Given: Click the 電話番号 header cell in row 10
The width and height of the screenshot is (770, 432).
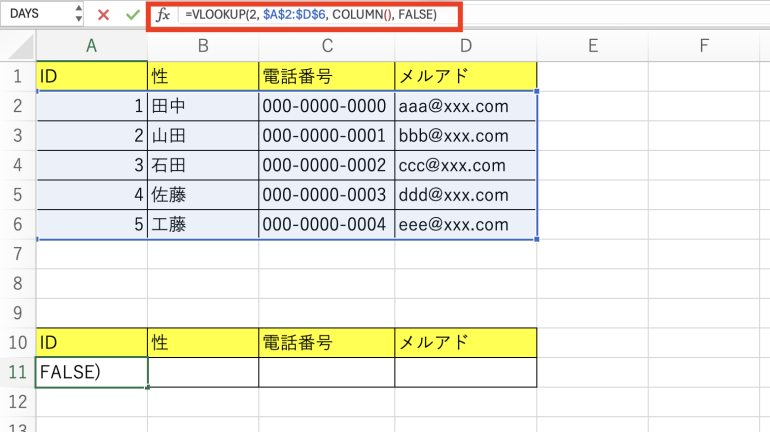Looking at the screenshot, I should click(x=327, y=343).
